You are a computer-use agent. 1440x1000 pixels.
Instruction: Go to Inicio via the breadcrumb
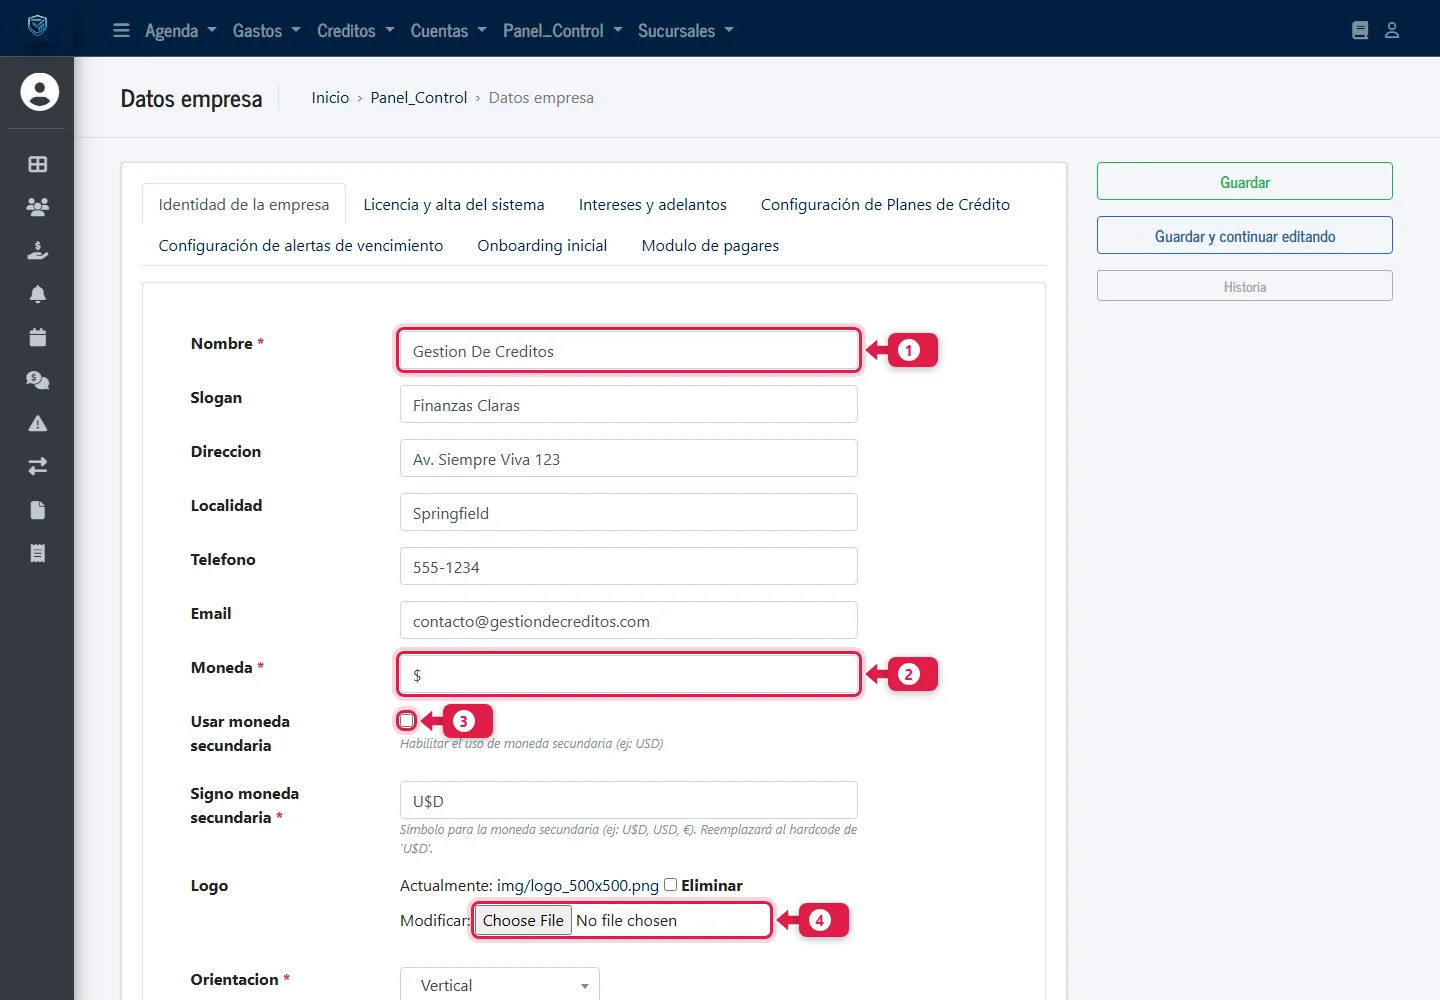(x=330, y=97)
